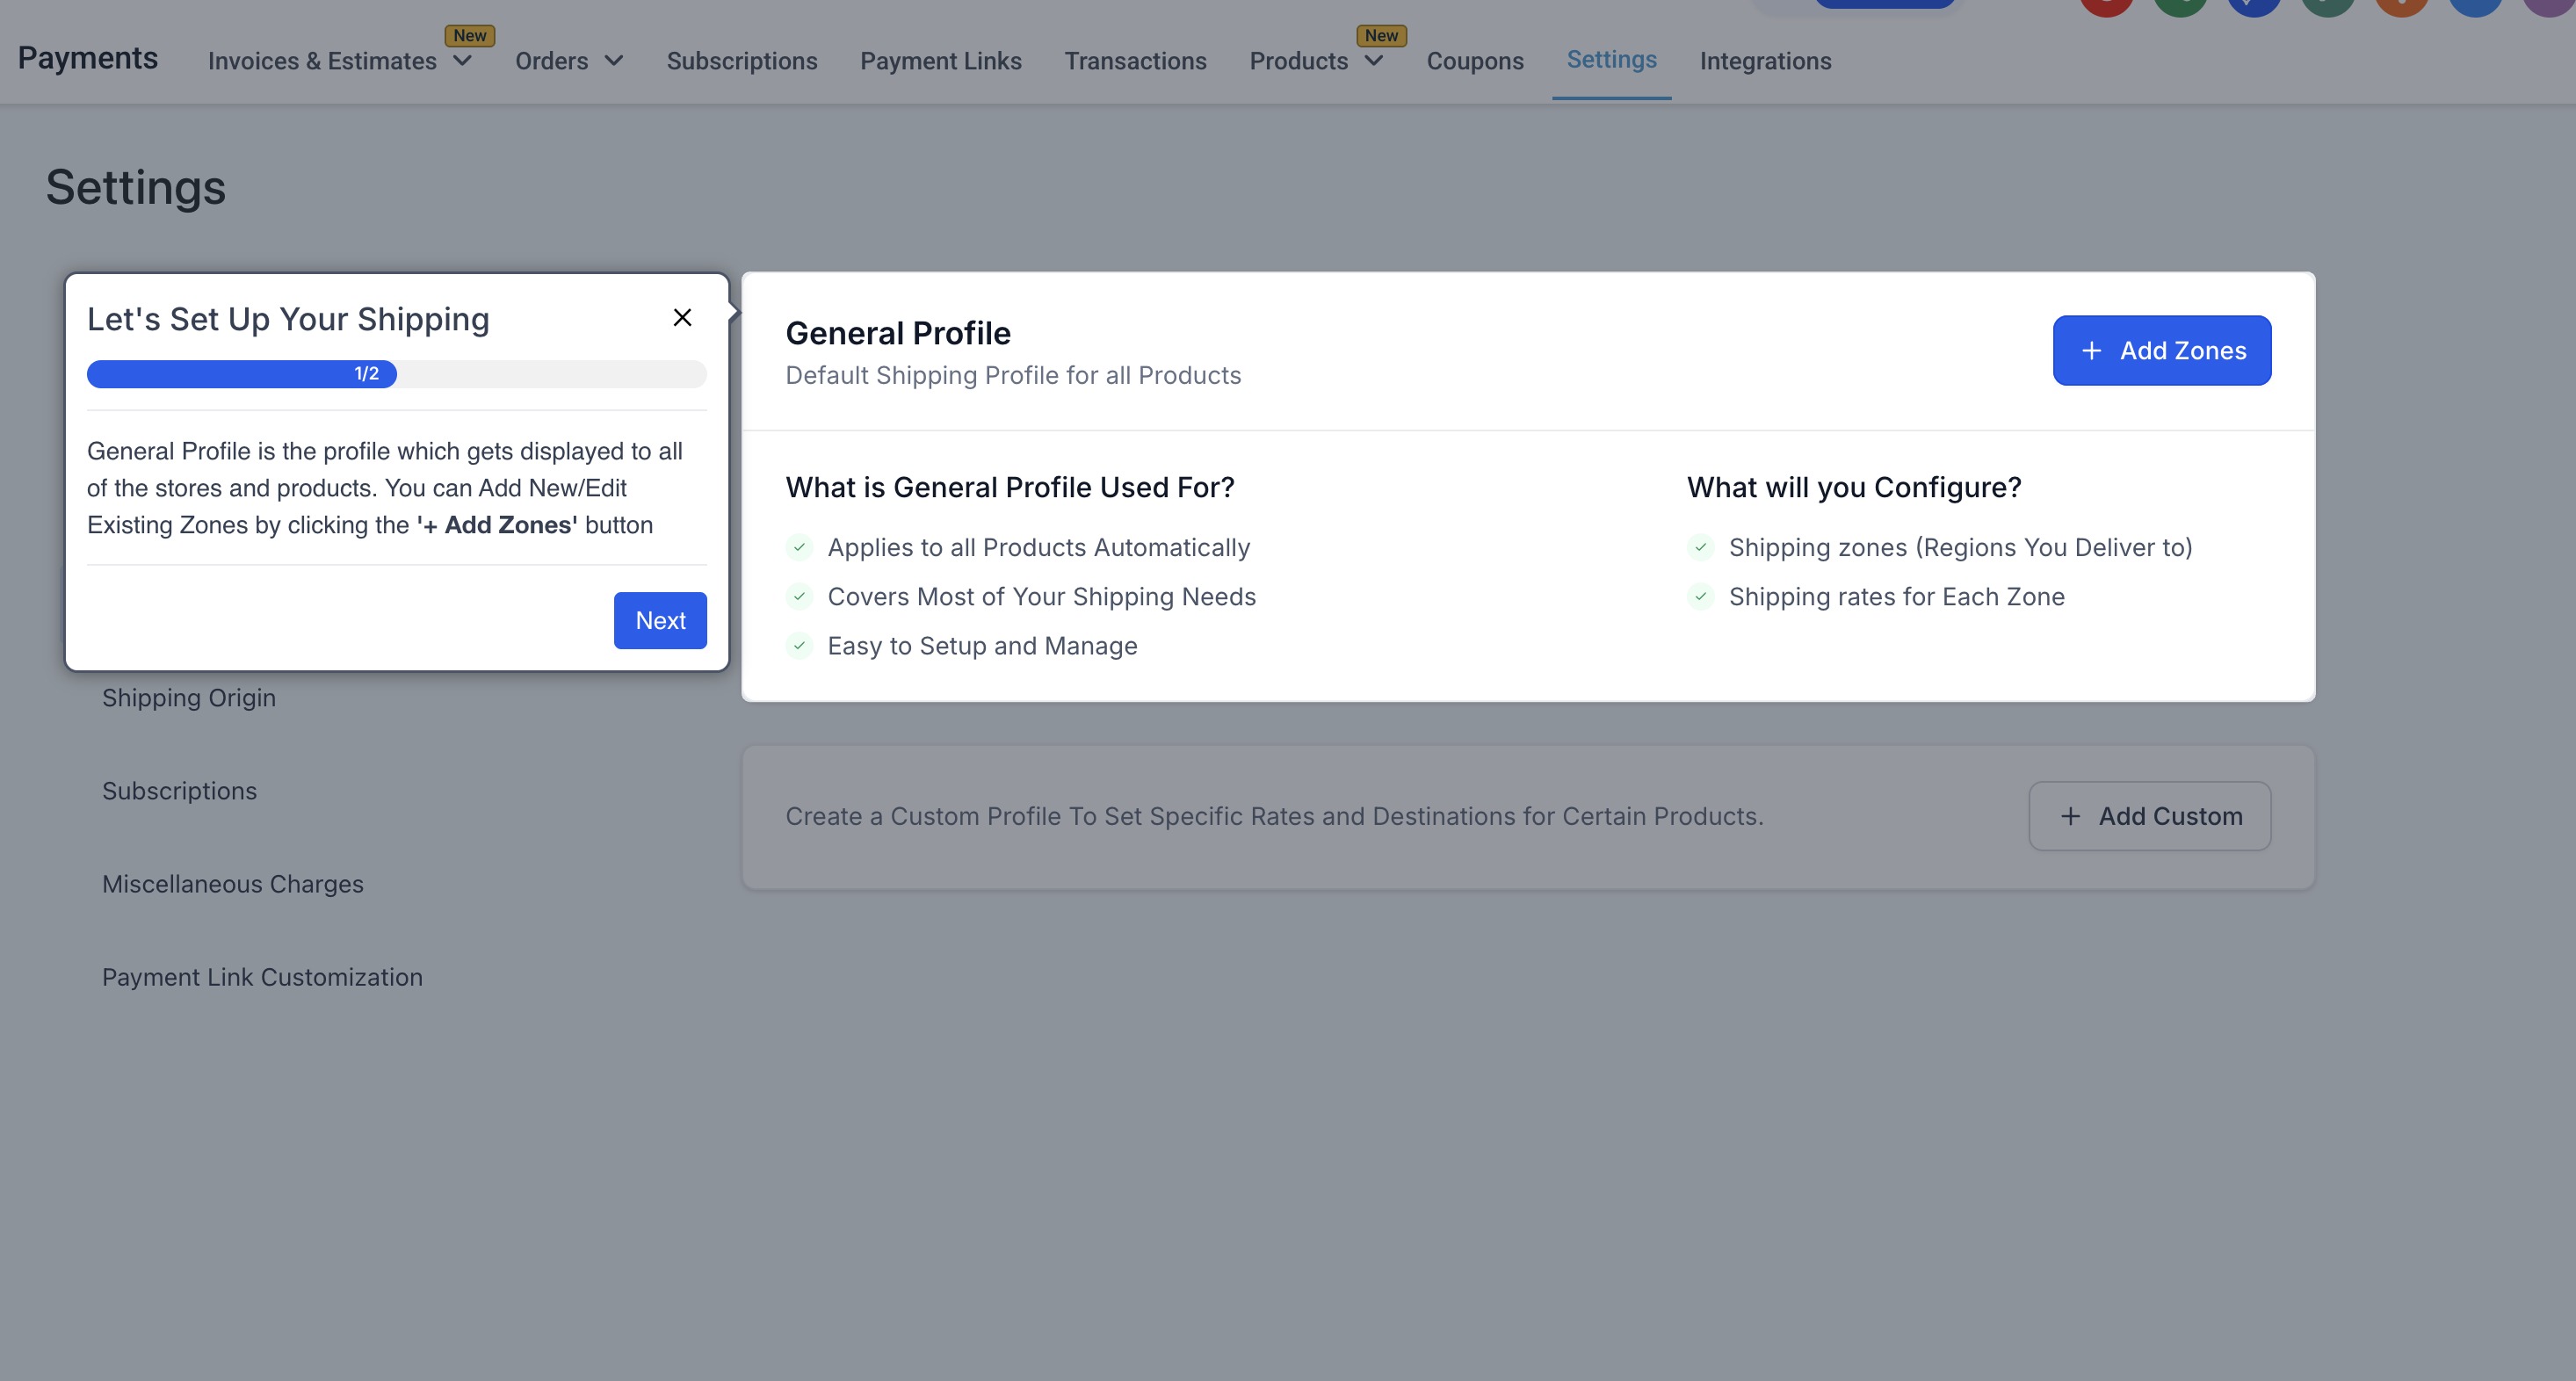Switch to the Coupons tab
The width and height of the screenshot is (2576, 1381).
point(1474,61)
